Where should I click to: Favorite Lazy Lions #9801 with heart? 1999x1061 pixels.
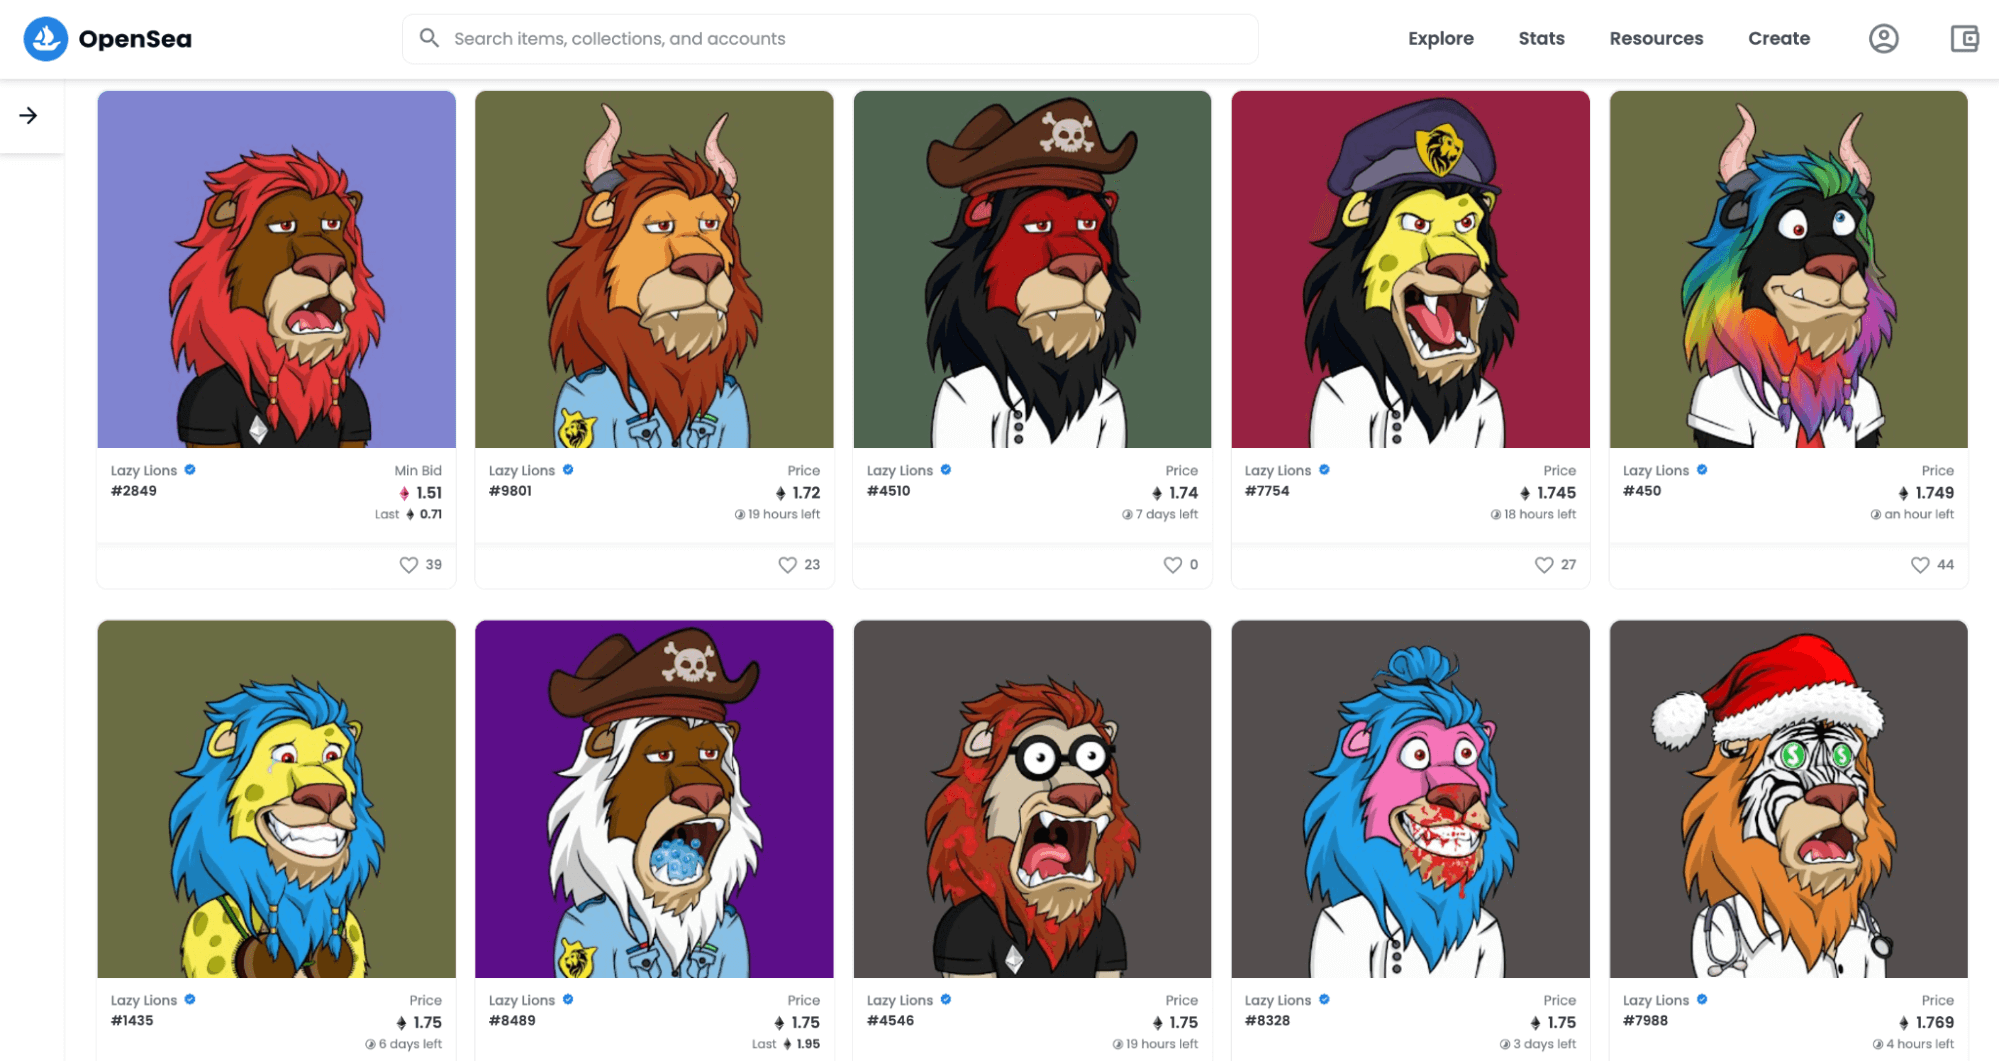tap(787, 565)
